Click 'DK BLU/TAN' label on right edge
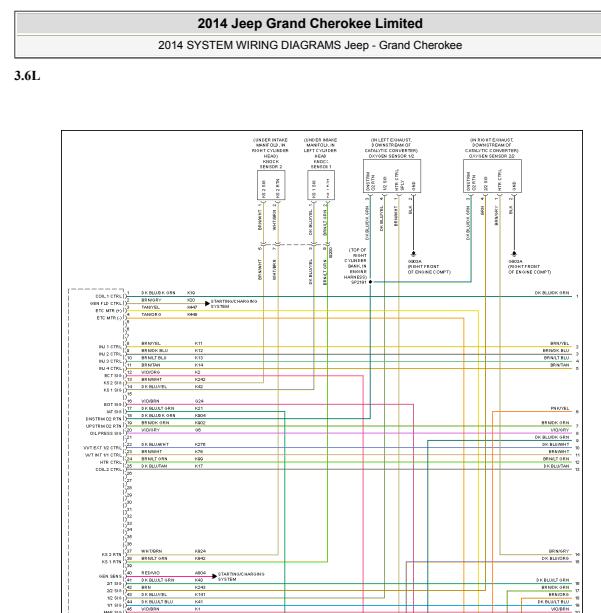The width and height of the screenshot is (601, 613). point(556,466)
